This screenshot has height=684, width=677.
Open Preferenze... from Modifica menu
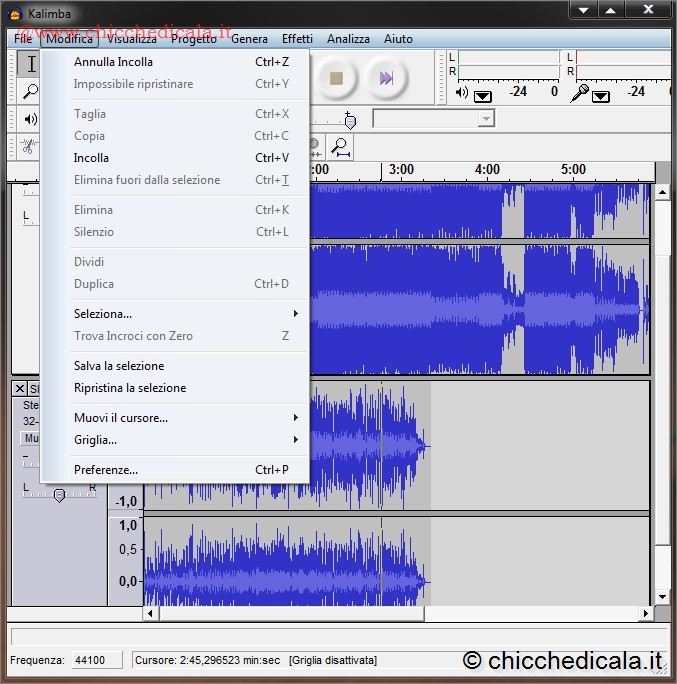click(x=105, y=470)
